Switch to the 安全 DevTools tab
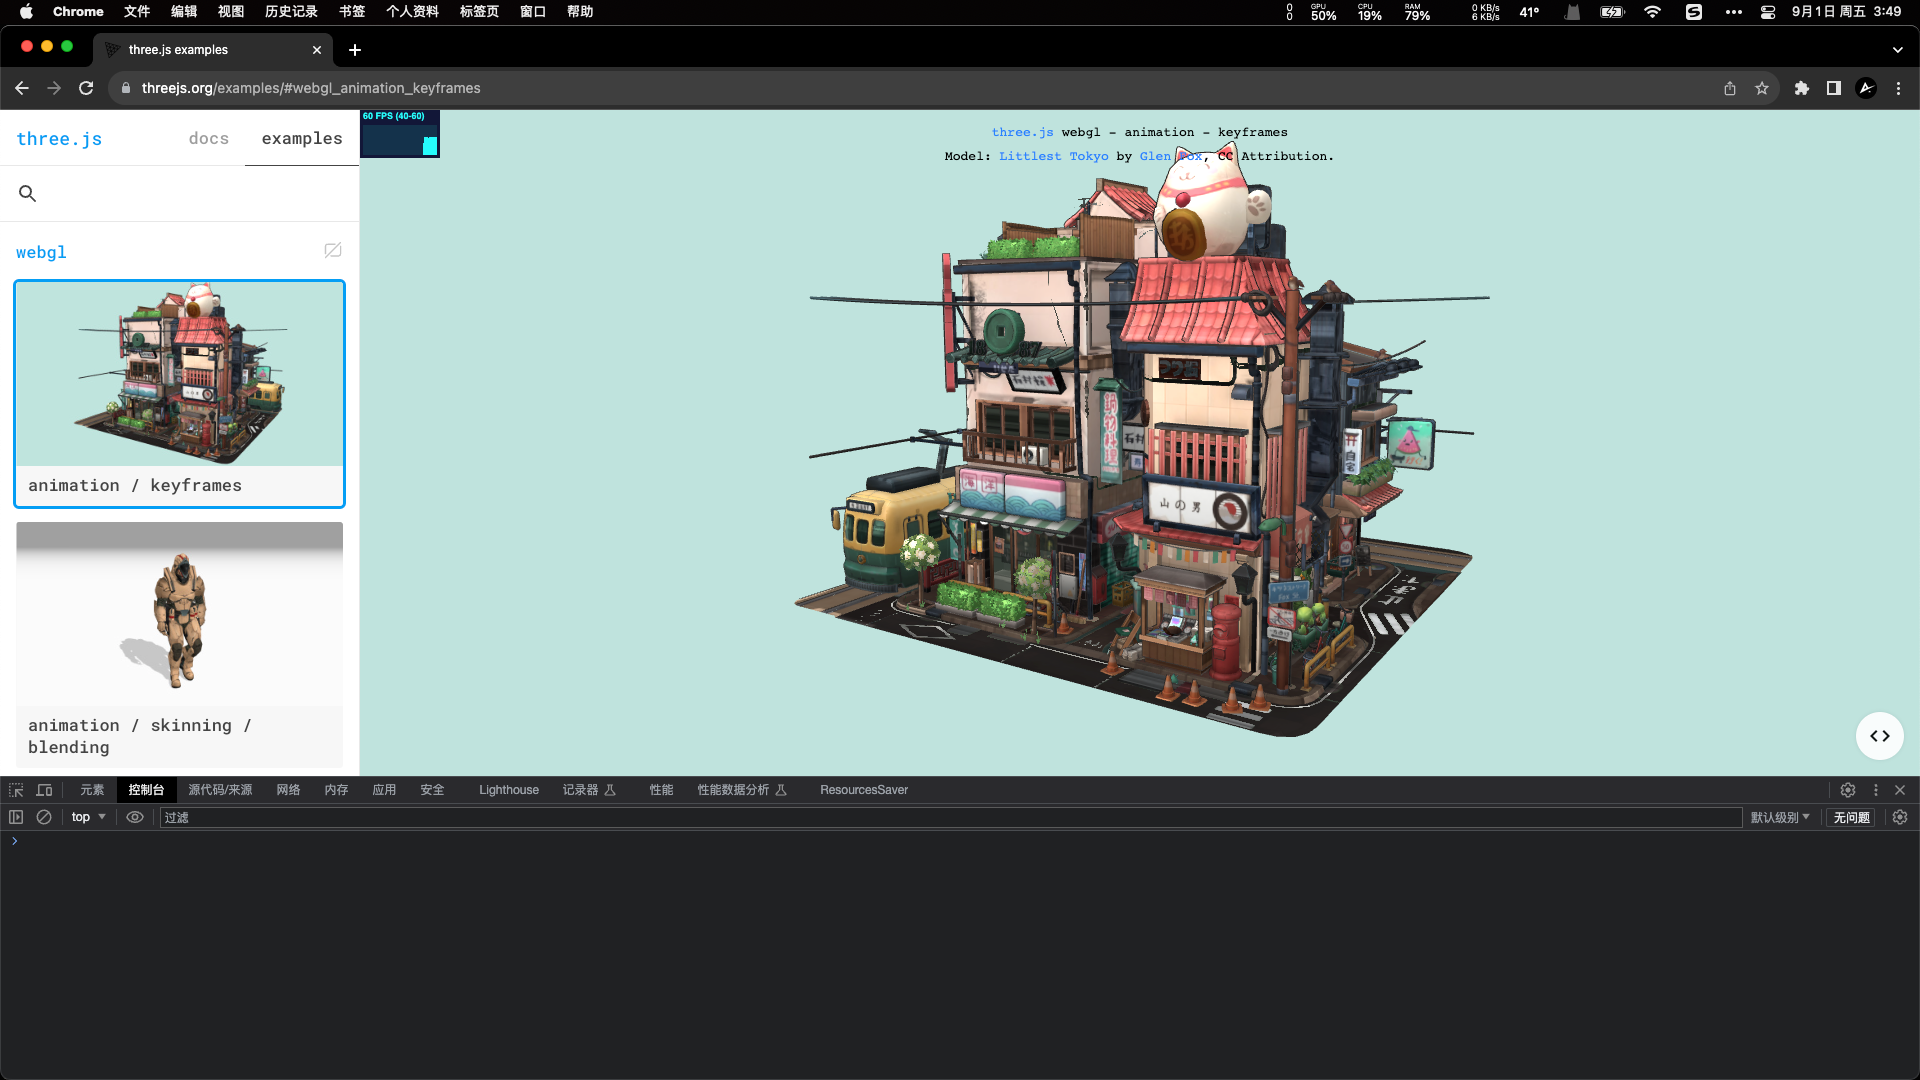The image size is (1920, 1080). (432, 790)
